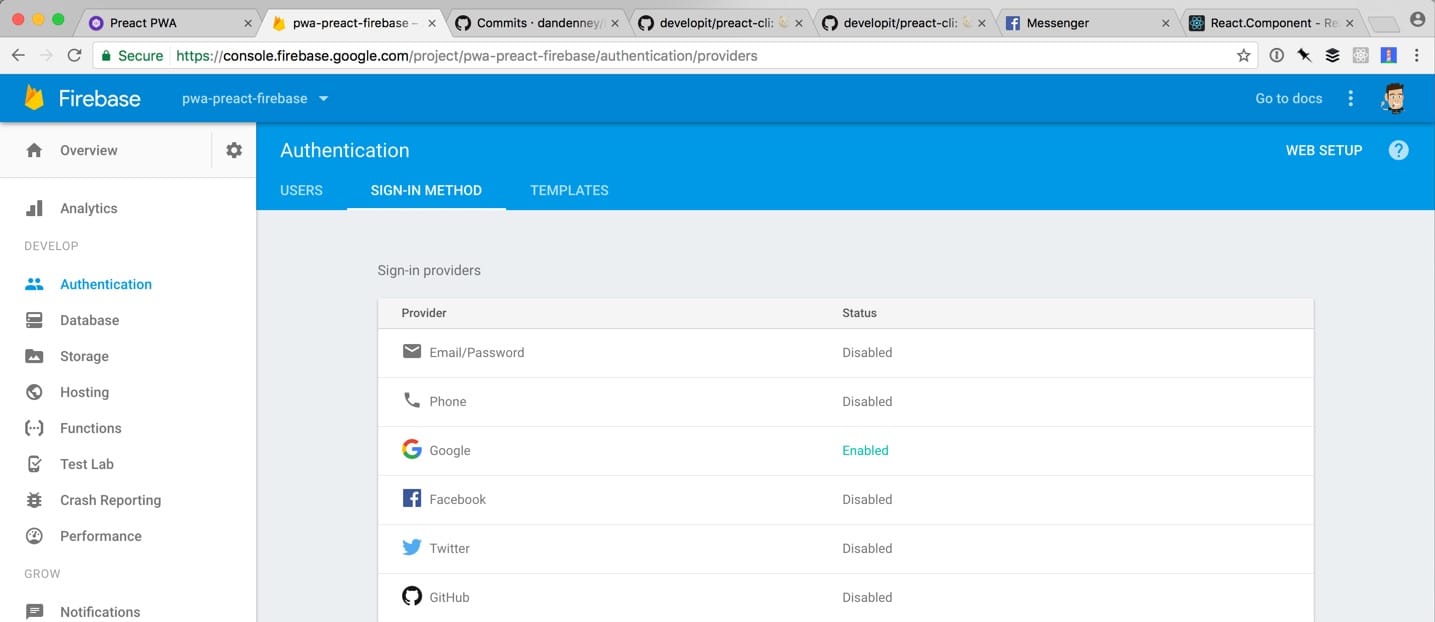Screen dimensions: 1435x622
Task: Click WEB SETUP button
Action: click(x=1324, y=150)
